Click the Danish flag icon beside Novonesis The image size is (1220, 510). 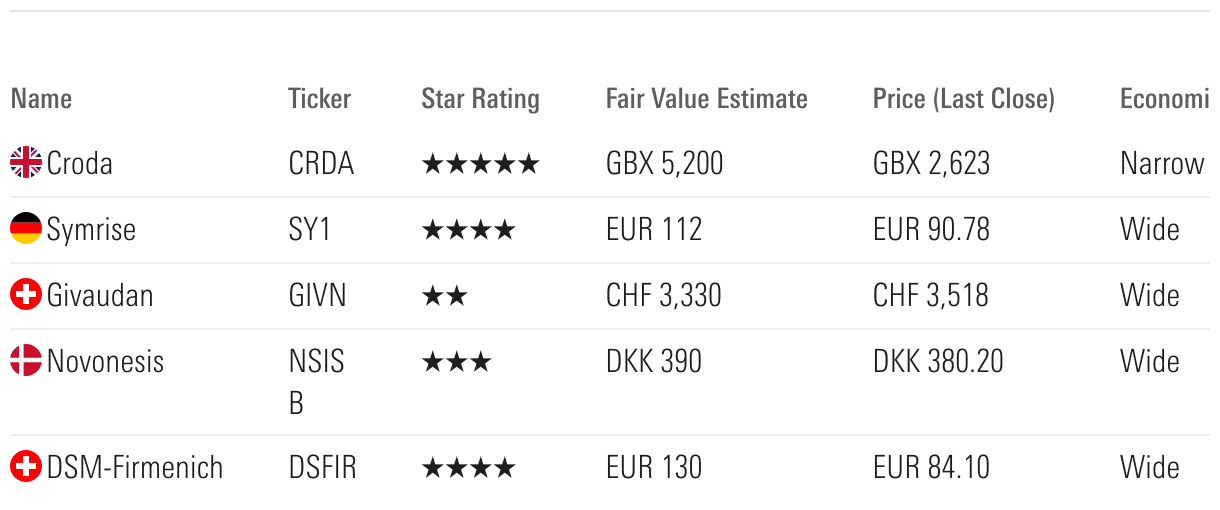pos(26,361)
